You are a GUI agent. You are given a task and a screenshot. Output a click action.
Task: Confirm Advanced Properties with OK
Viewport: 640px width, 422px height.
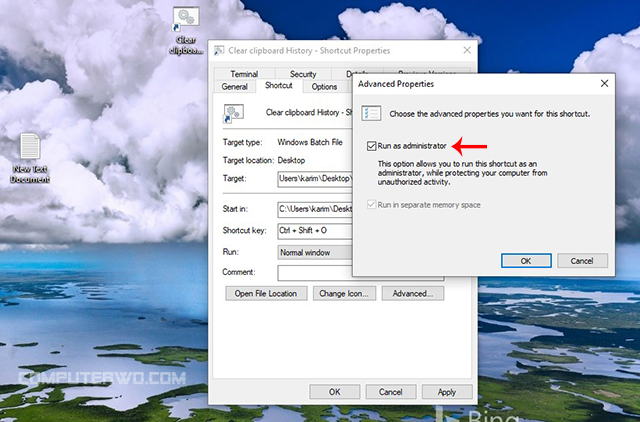(x=526, y=261)
